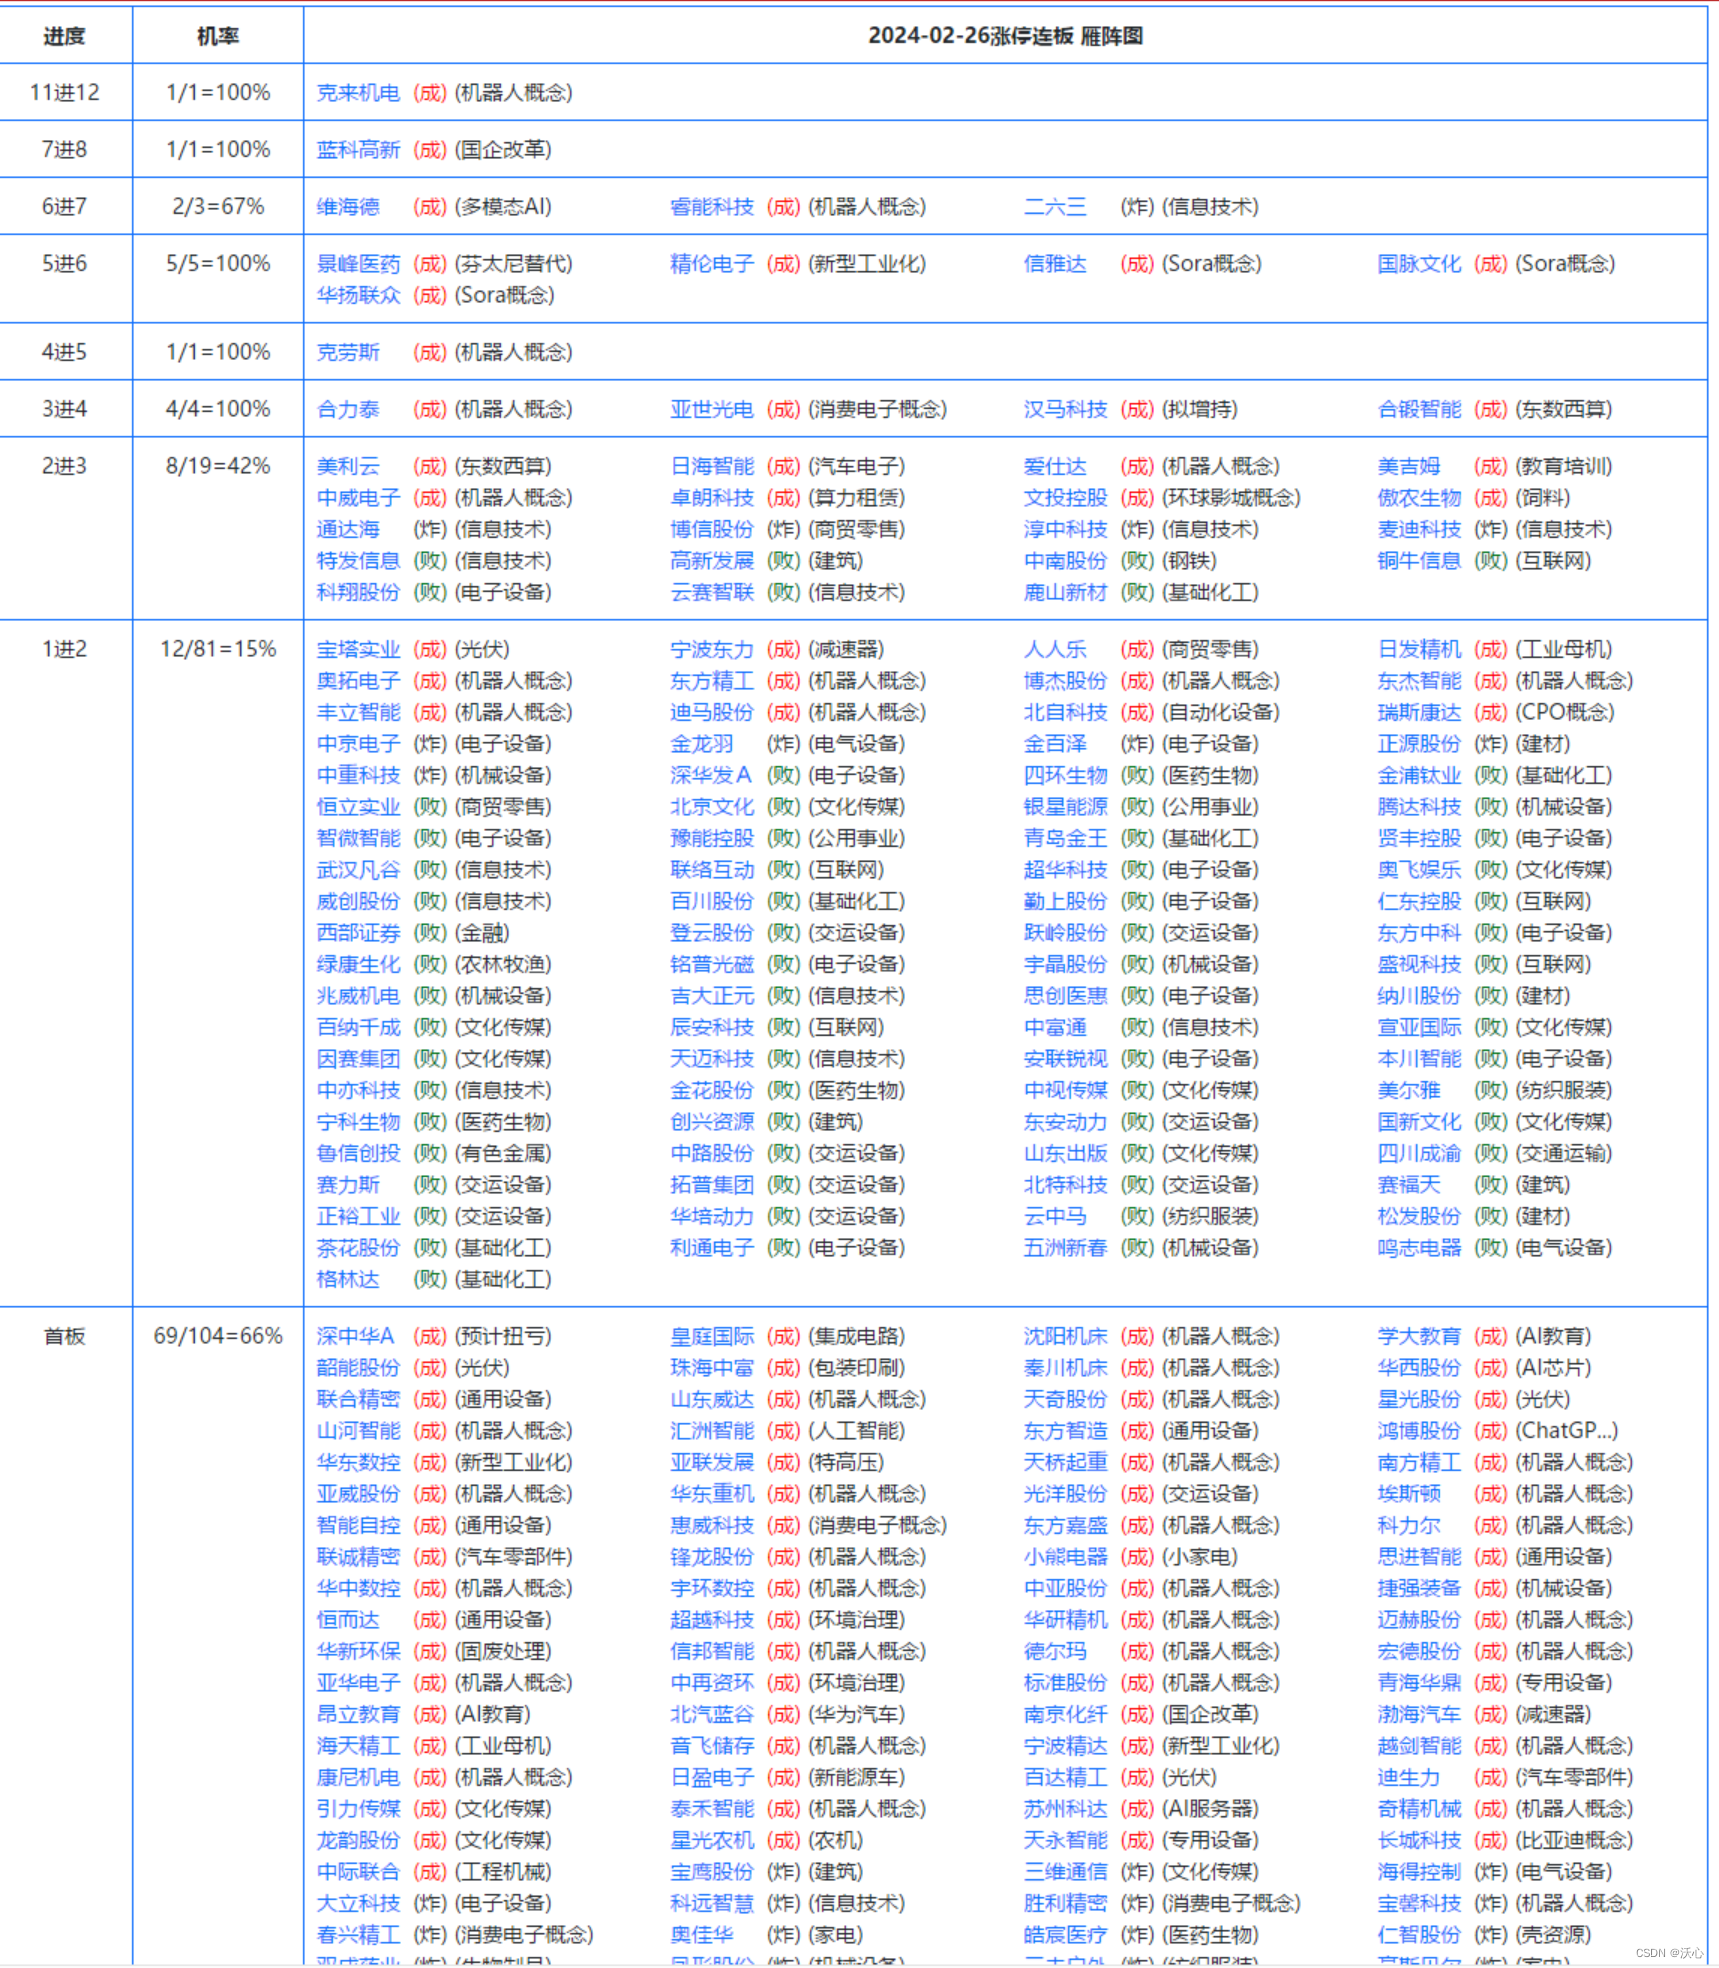
Task: Click 格林达 stock link
Action: pos(348,1279)
